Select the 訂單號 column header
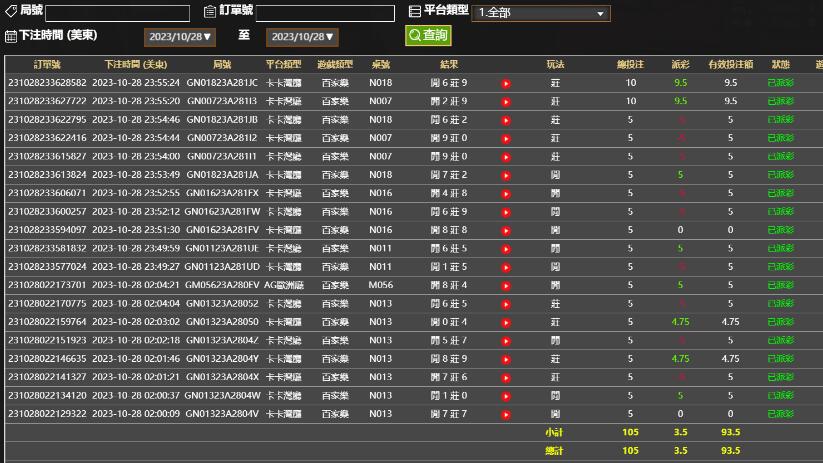 click(x=47, y=65)
